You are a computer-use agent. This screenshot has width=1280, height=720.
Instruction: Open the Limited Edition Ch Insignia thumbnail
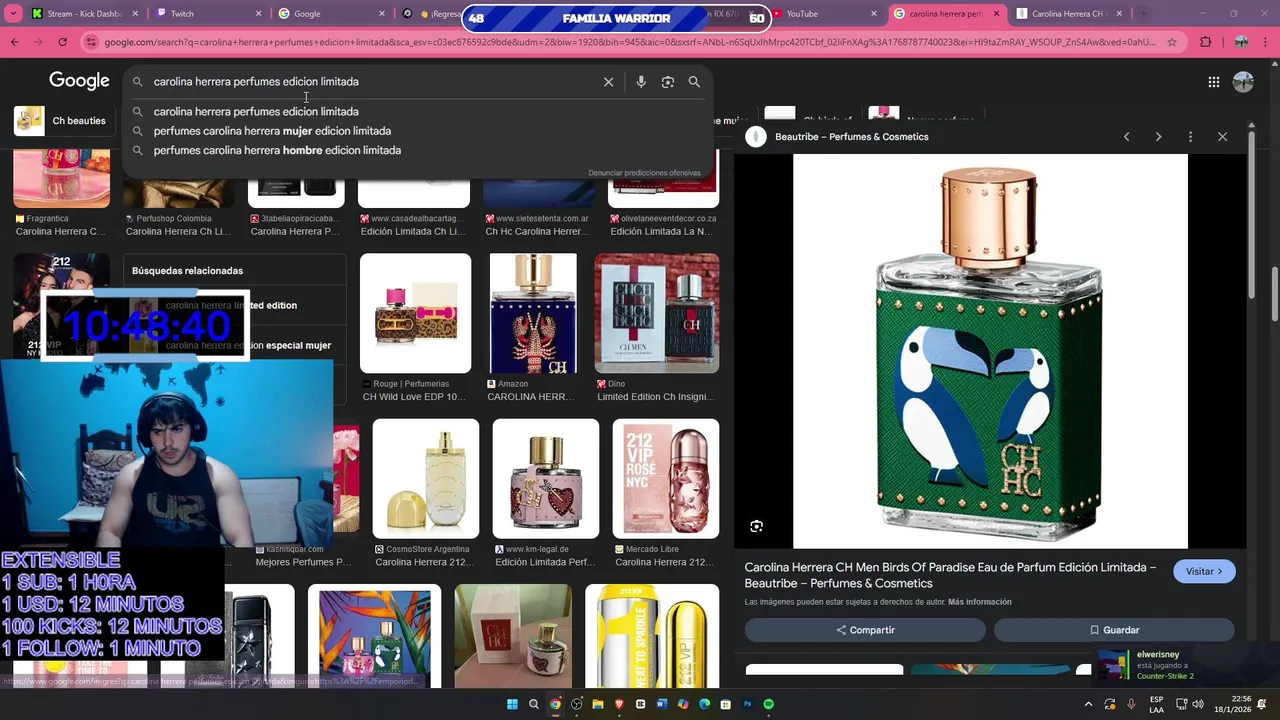click(657, 313)
